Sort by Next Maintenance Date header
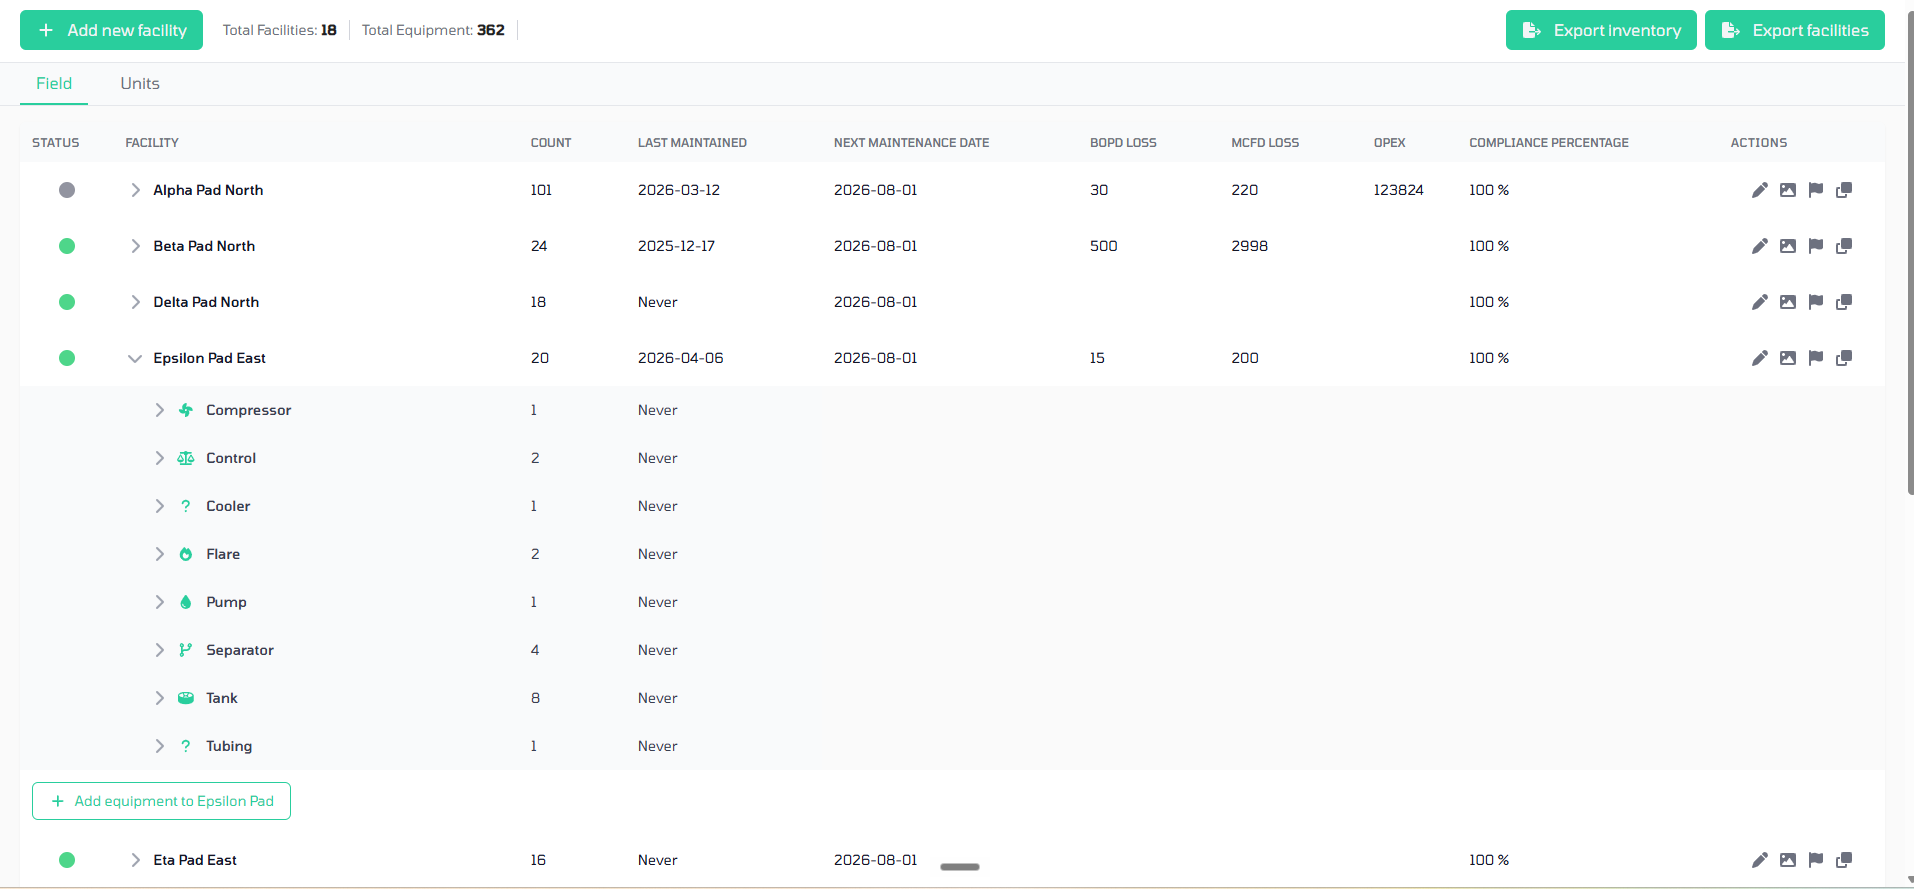The image size is (1914, 889). pos(911,143)
